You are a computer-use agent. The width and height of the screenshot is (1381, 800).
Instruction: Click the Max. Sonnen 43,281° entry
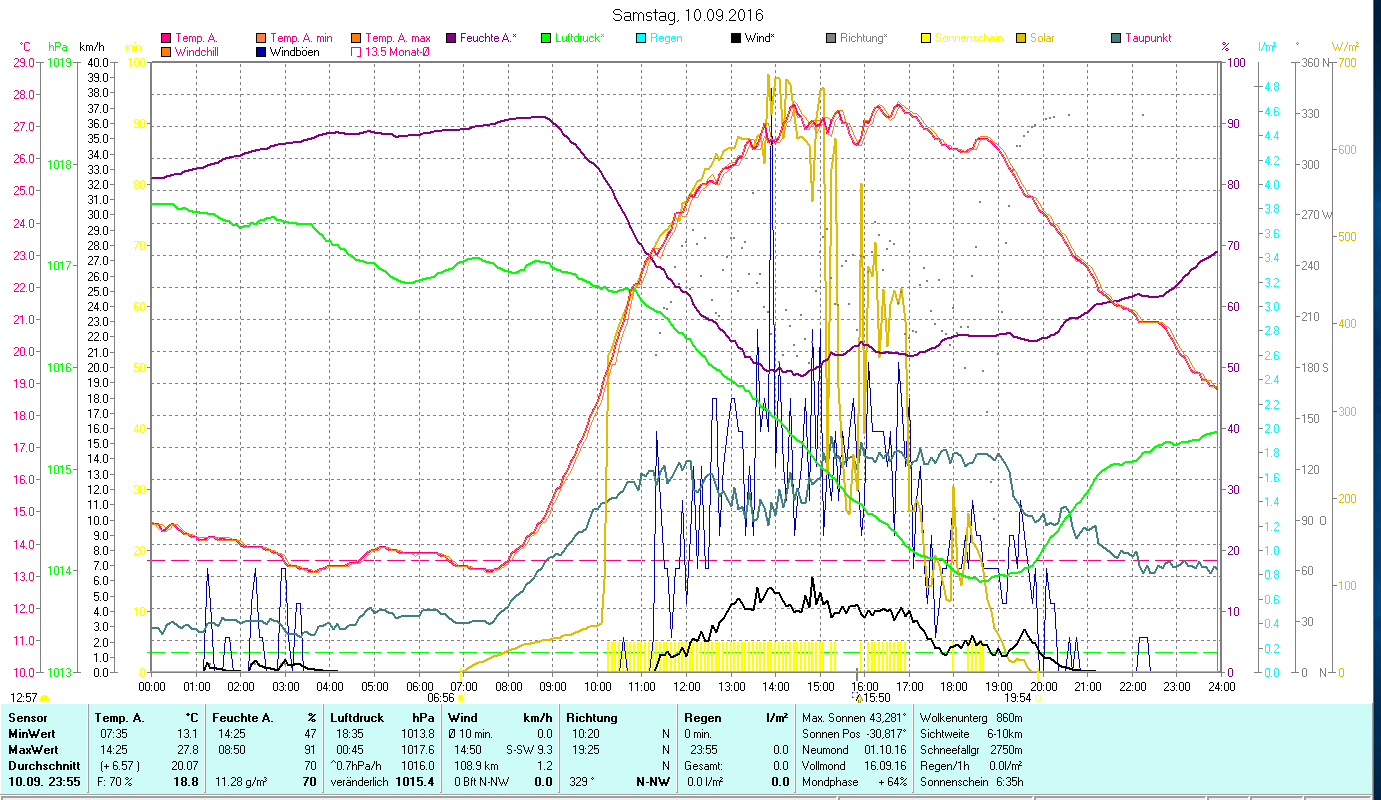(855, 718)
